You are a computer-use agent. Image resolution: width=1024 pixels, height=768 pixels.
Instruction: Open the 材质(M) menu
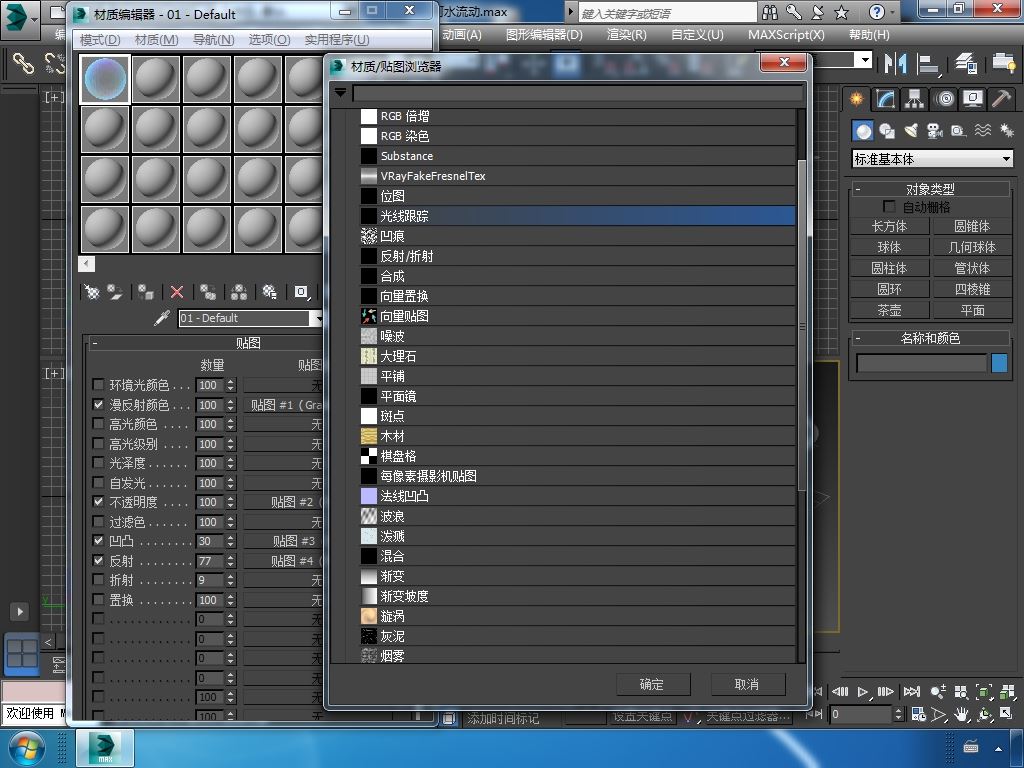157,40
